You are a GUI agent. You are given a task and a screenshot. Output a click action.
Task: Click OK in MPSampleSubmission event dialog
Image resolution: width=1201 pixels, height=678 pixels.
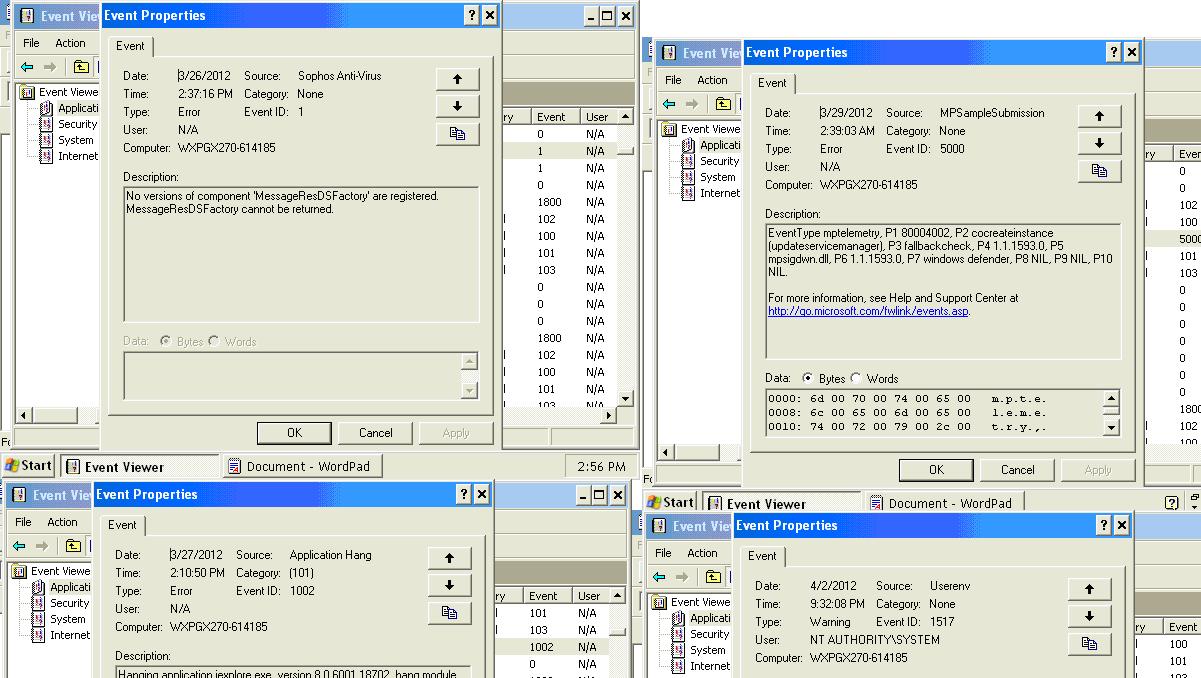(x=936, y=470)
